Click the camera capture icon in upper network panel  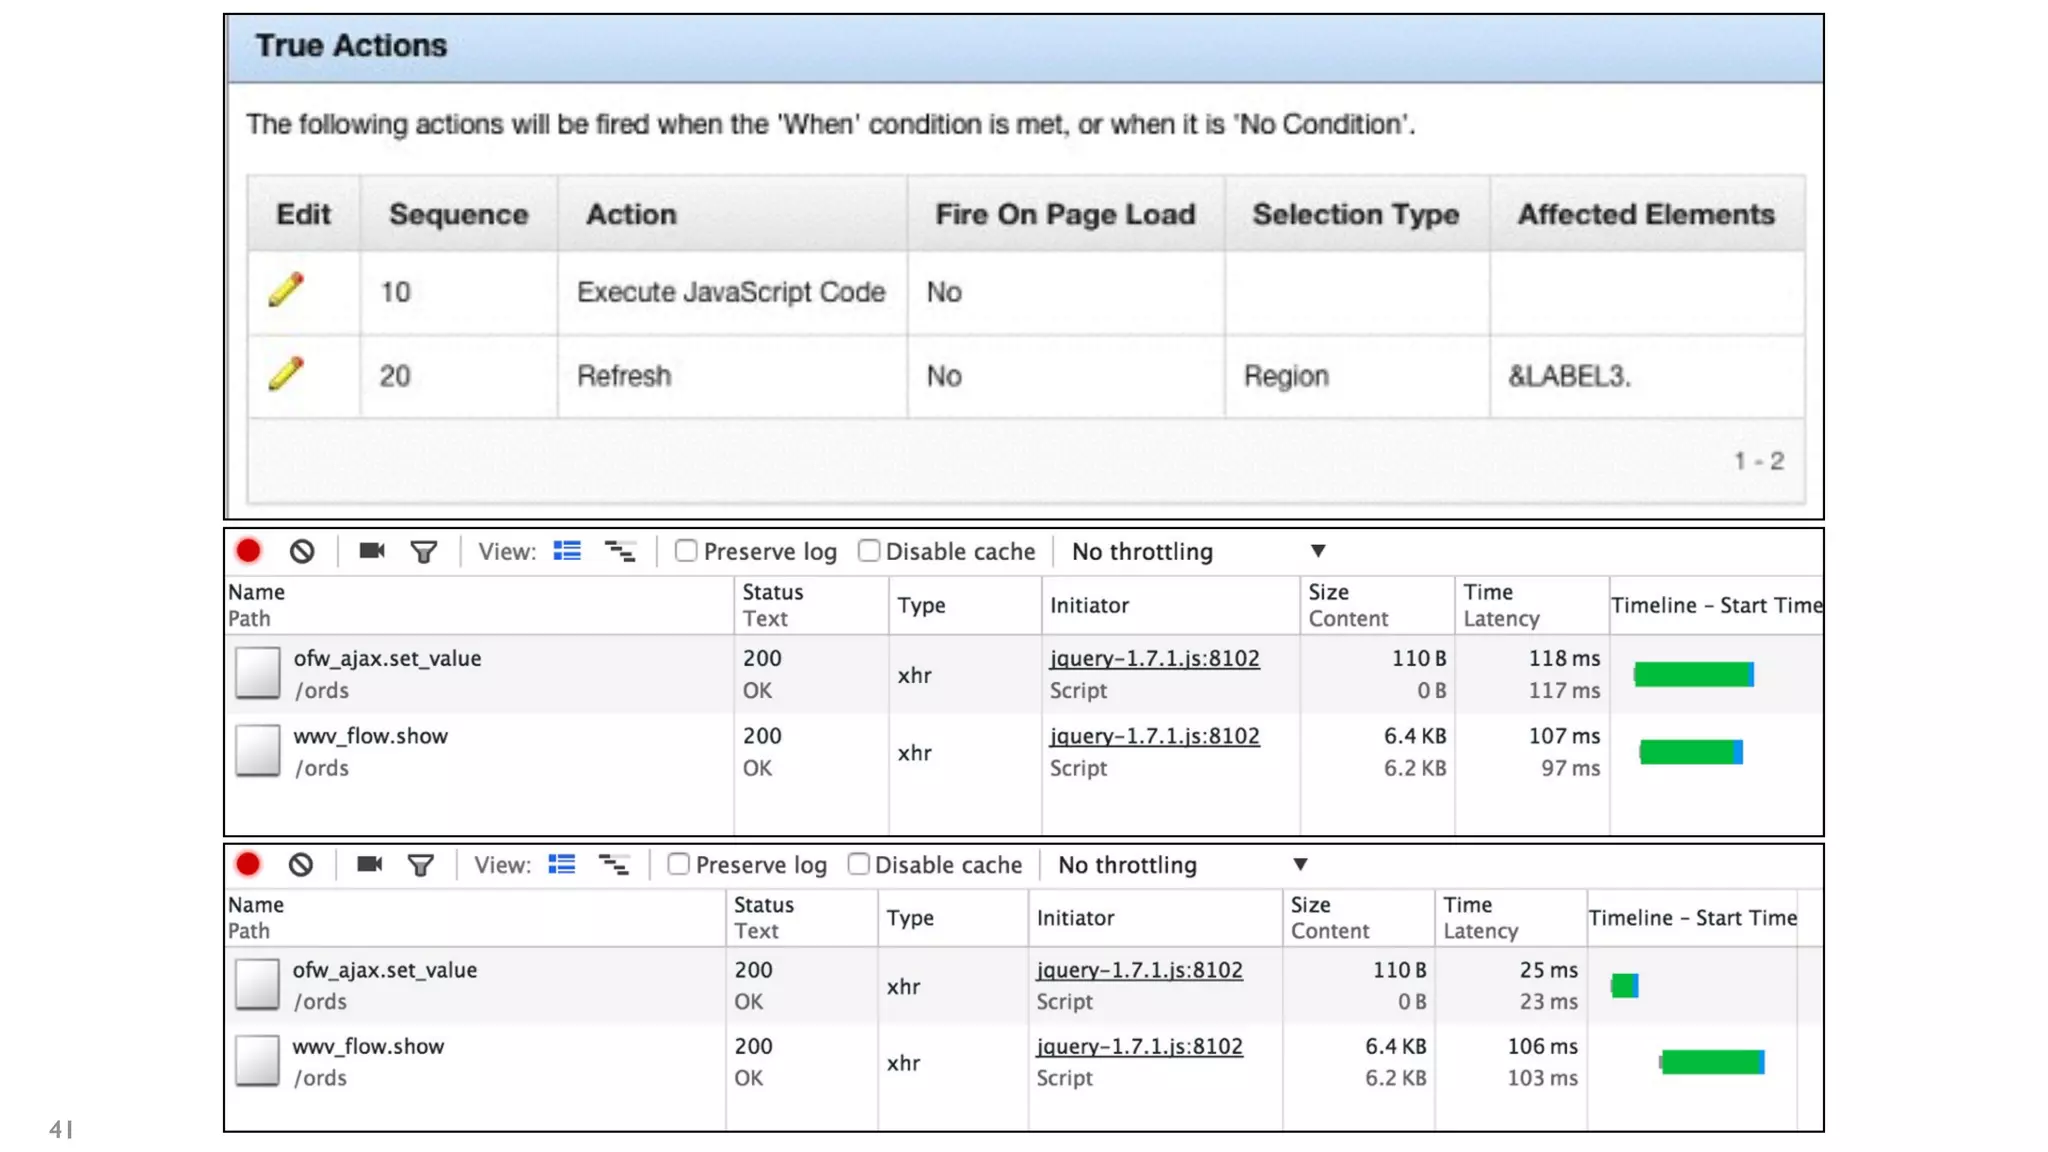click(x=372, y=551)
